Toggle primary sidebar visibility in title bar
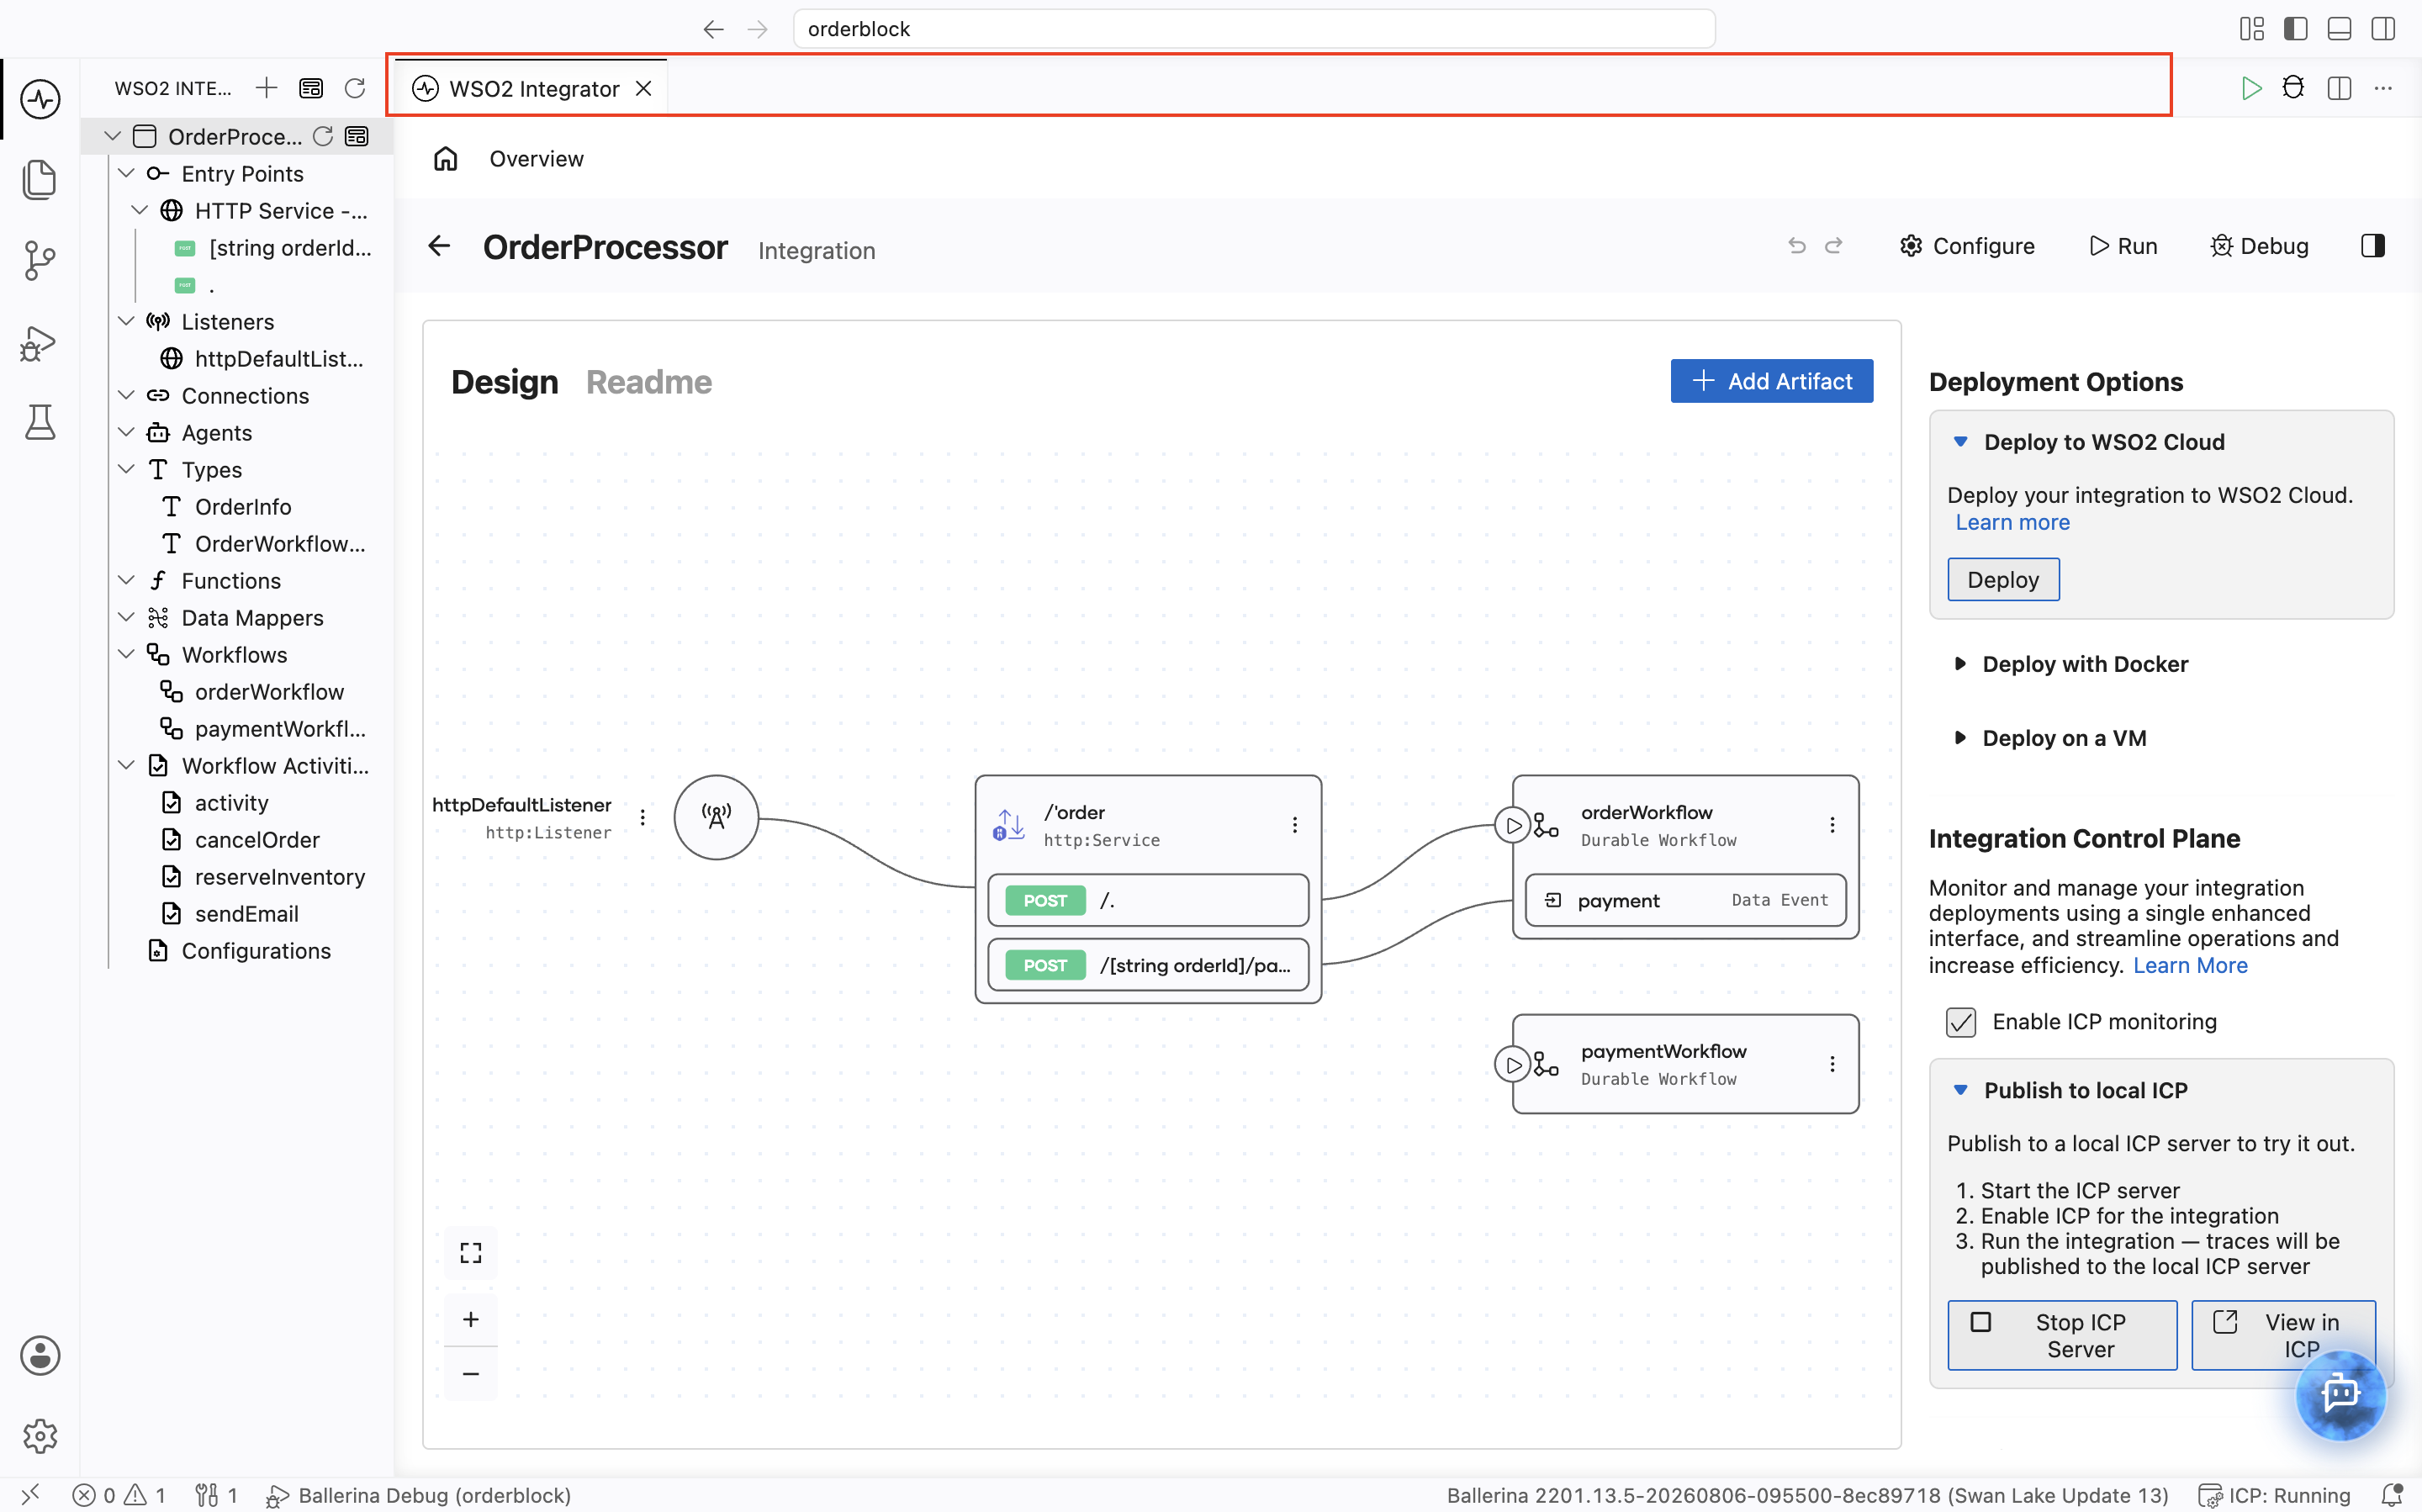The image size is (2422, 1512). 2295,29
